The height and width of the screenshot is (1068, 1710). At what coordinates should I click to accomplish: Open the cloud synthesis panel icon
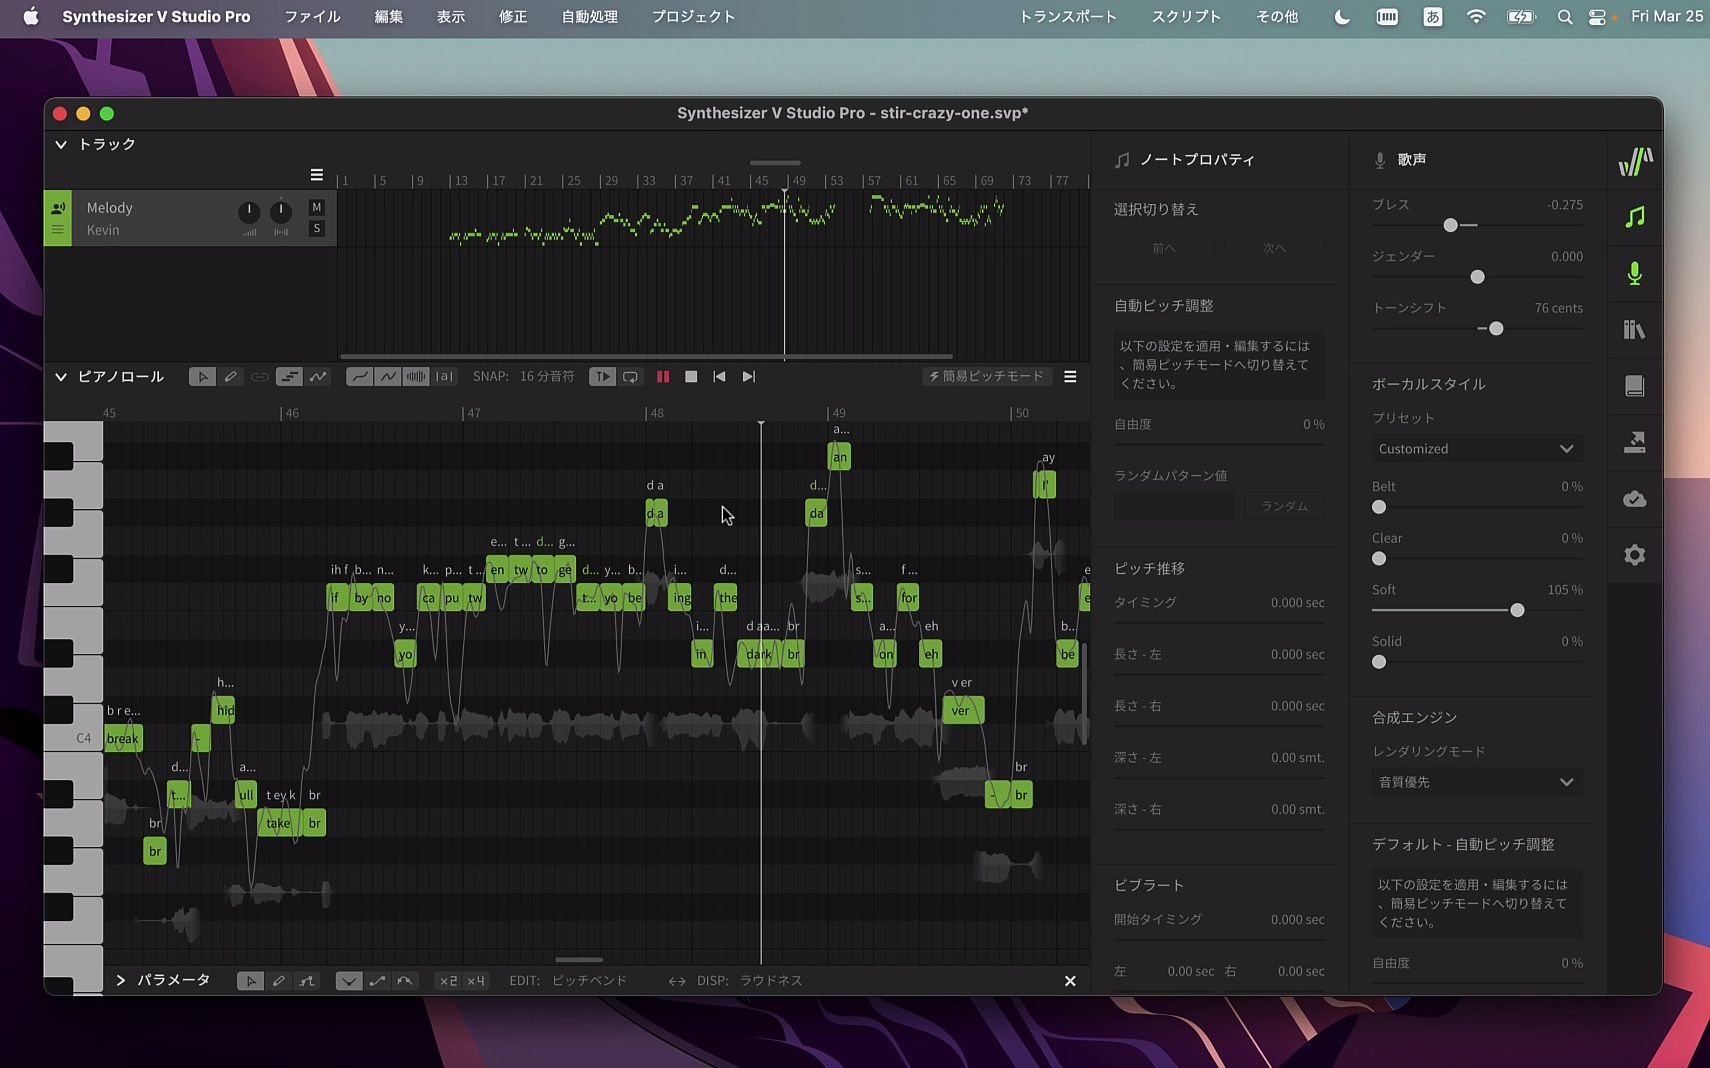click(x=1634, y=499)
